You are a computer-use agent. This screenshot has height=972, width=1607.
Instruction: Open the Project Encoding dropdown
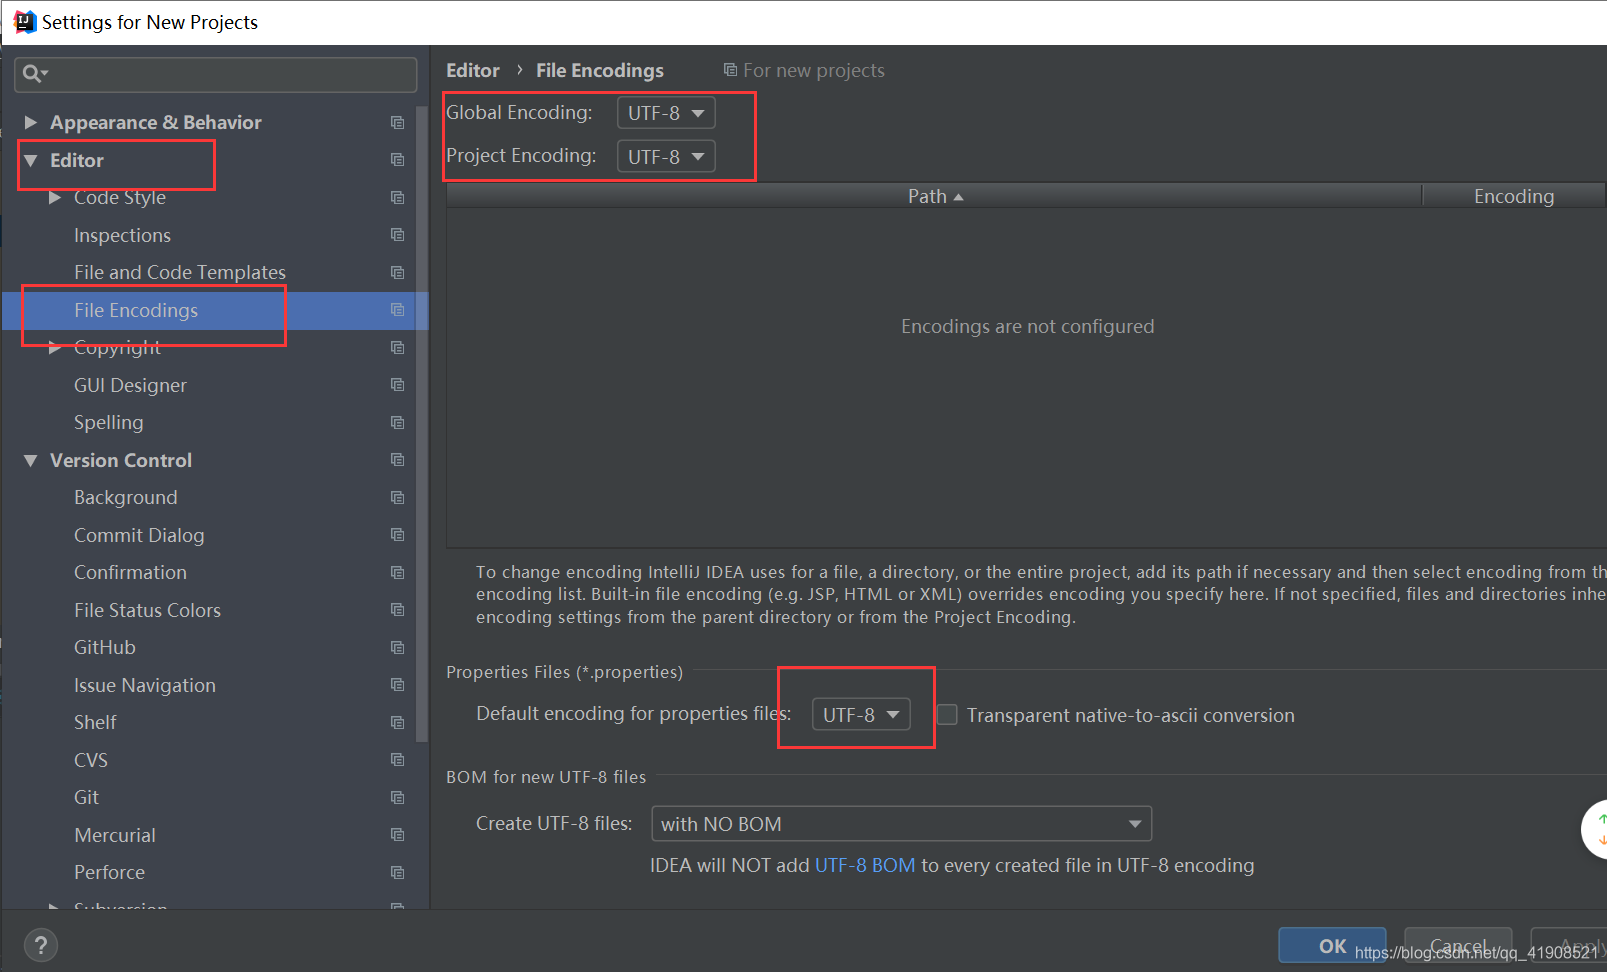tap(666, 156)
